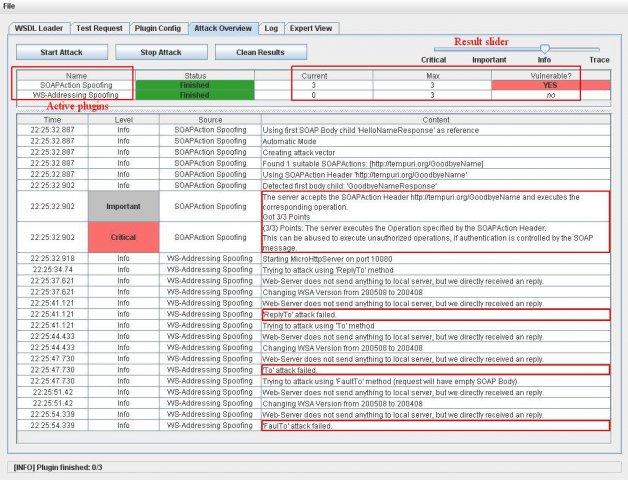
Task: Click the '[INFO] Plugin finished: 0/3' status bar text
Action: coord(58,467)
